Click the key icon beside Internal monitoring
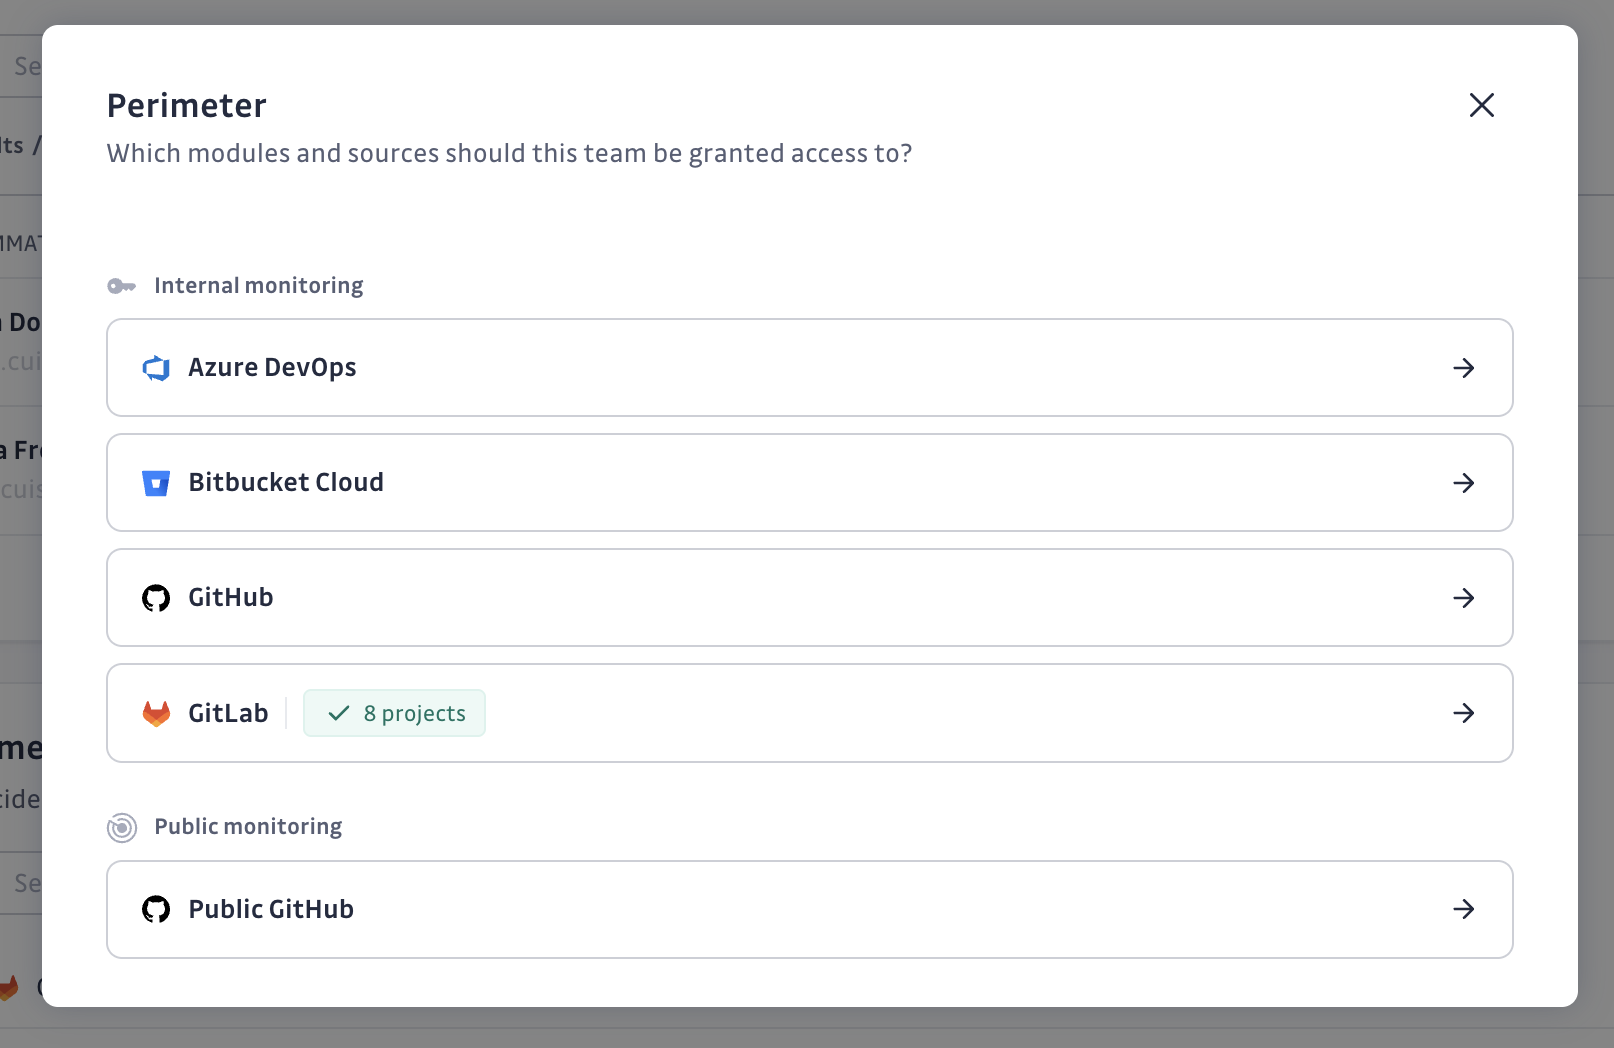This screenshot has height=1048, width=1614. (x=121, y=286)
